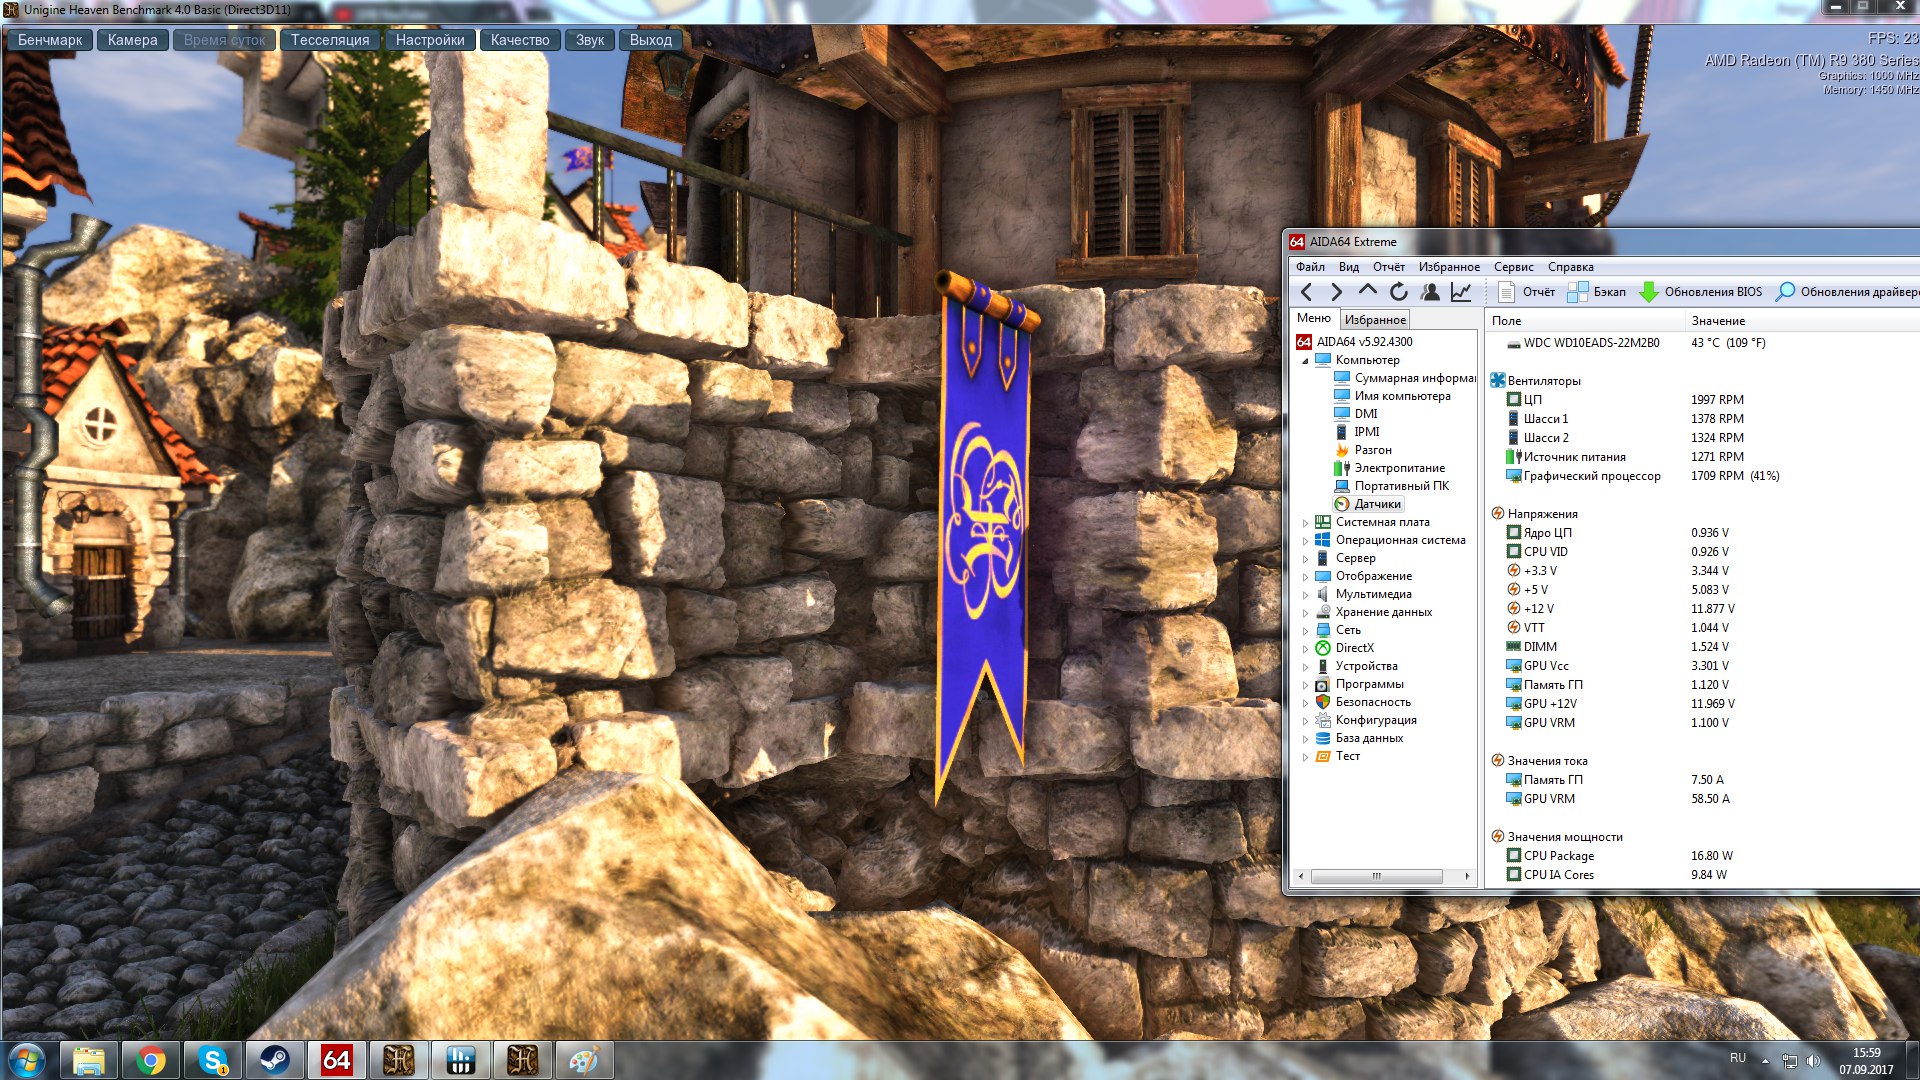Expand the Операционная система node
Image resolution: width=1920 pixels, height=1080 pixels.
point(1305,541)
